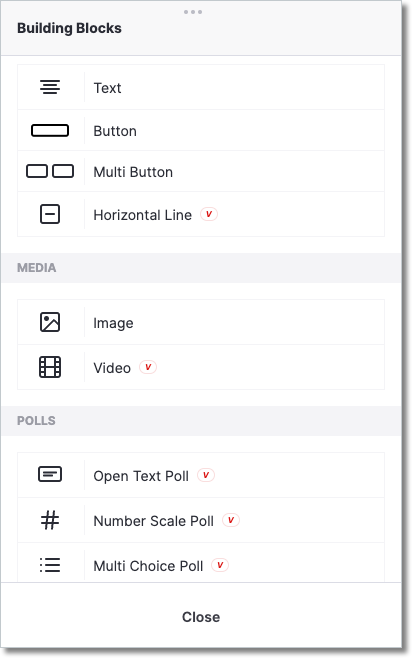Click the three-dot drag handle at top
This screenshot has height=658, width=412.
[193, 12]
